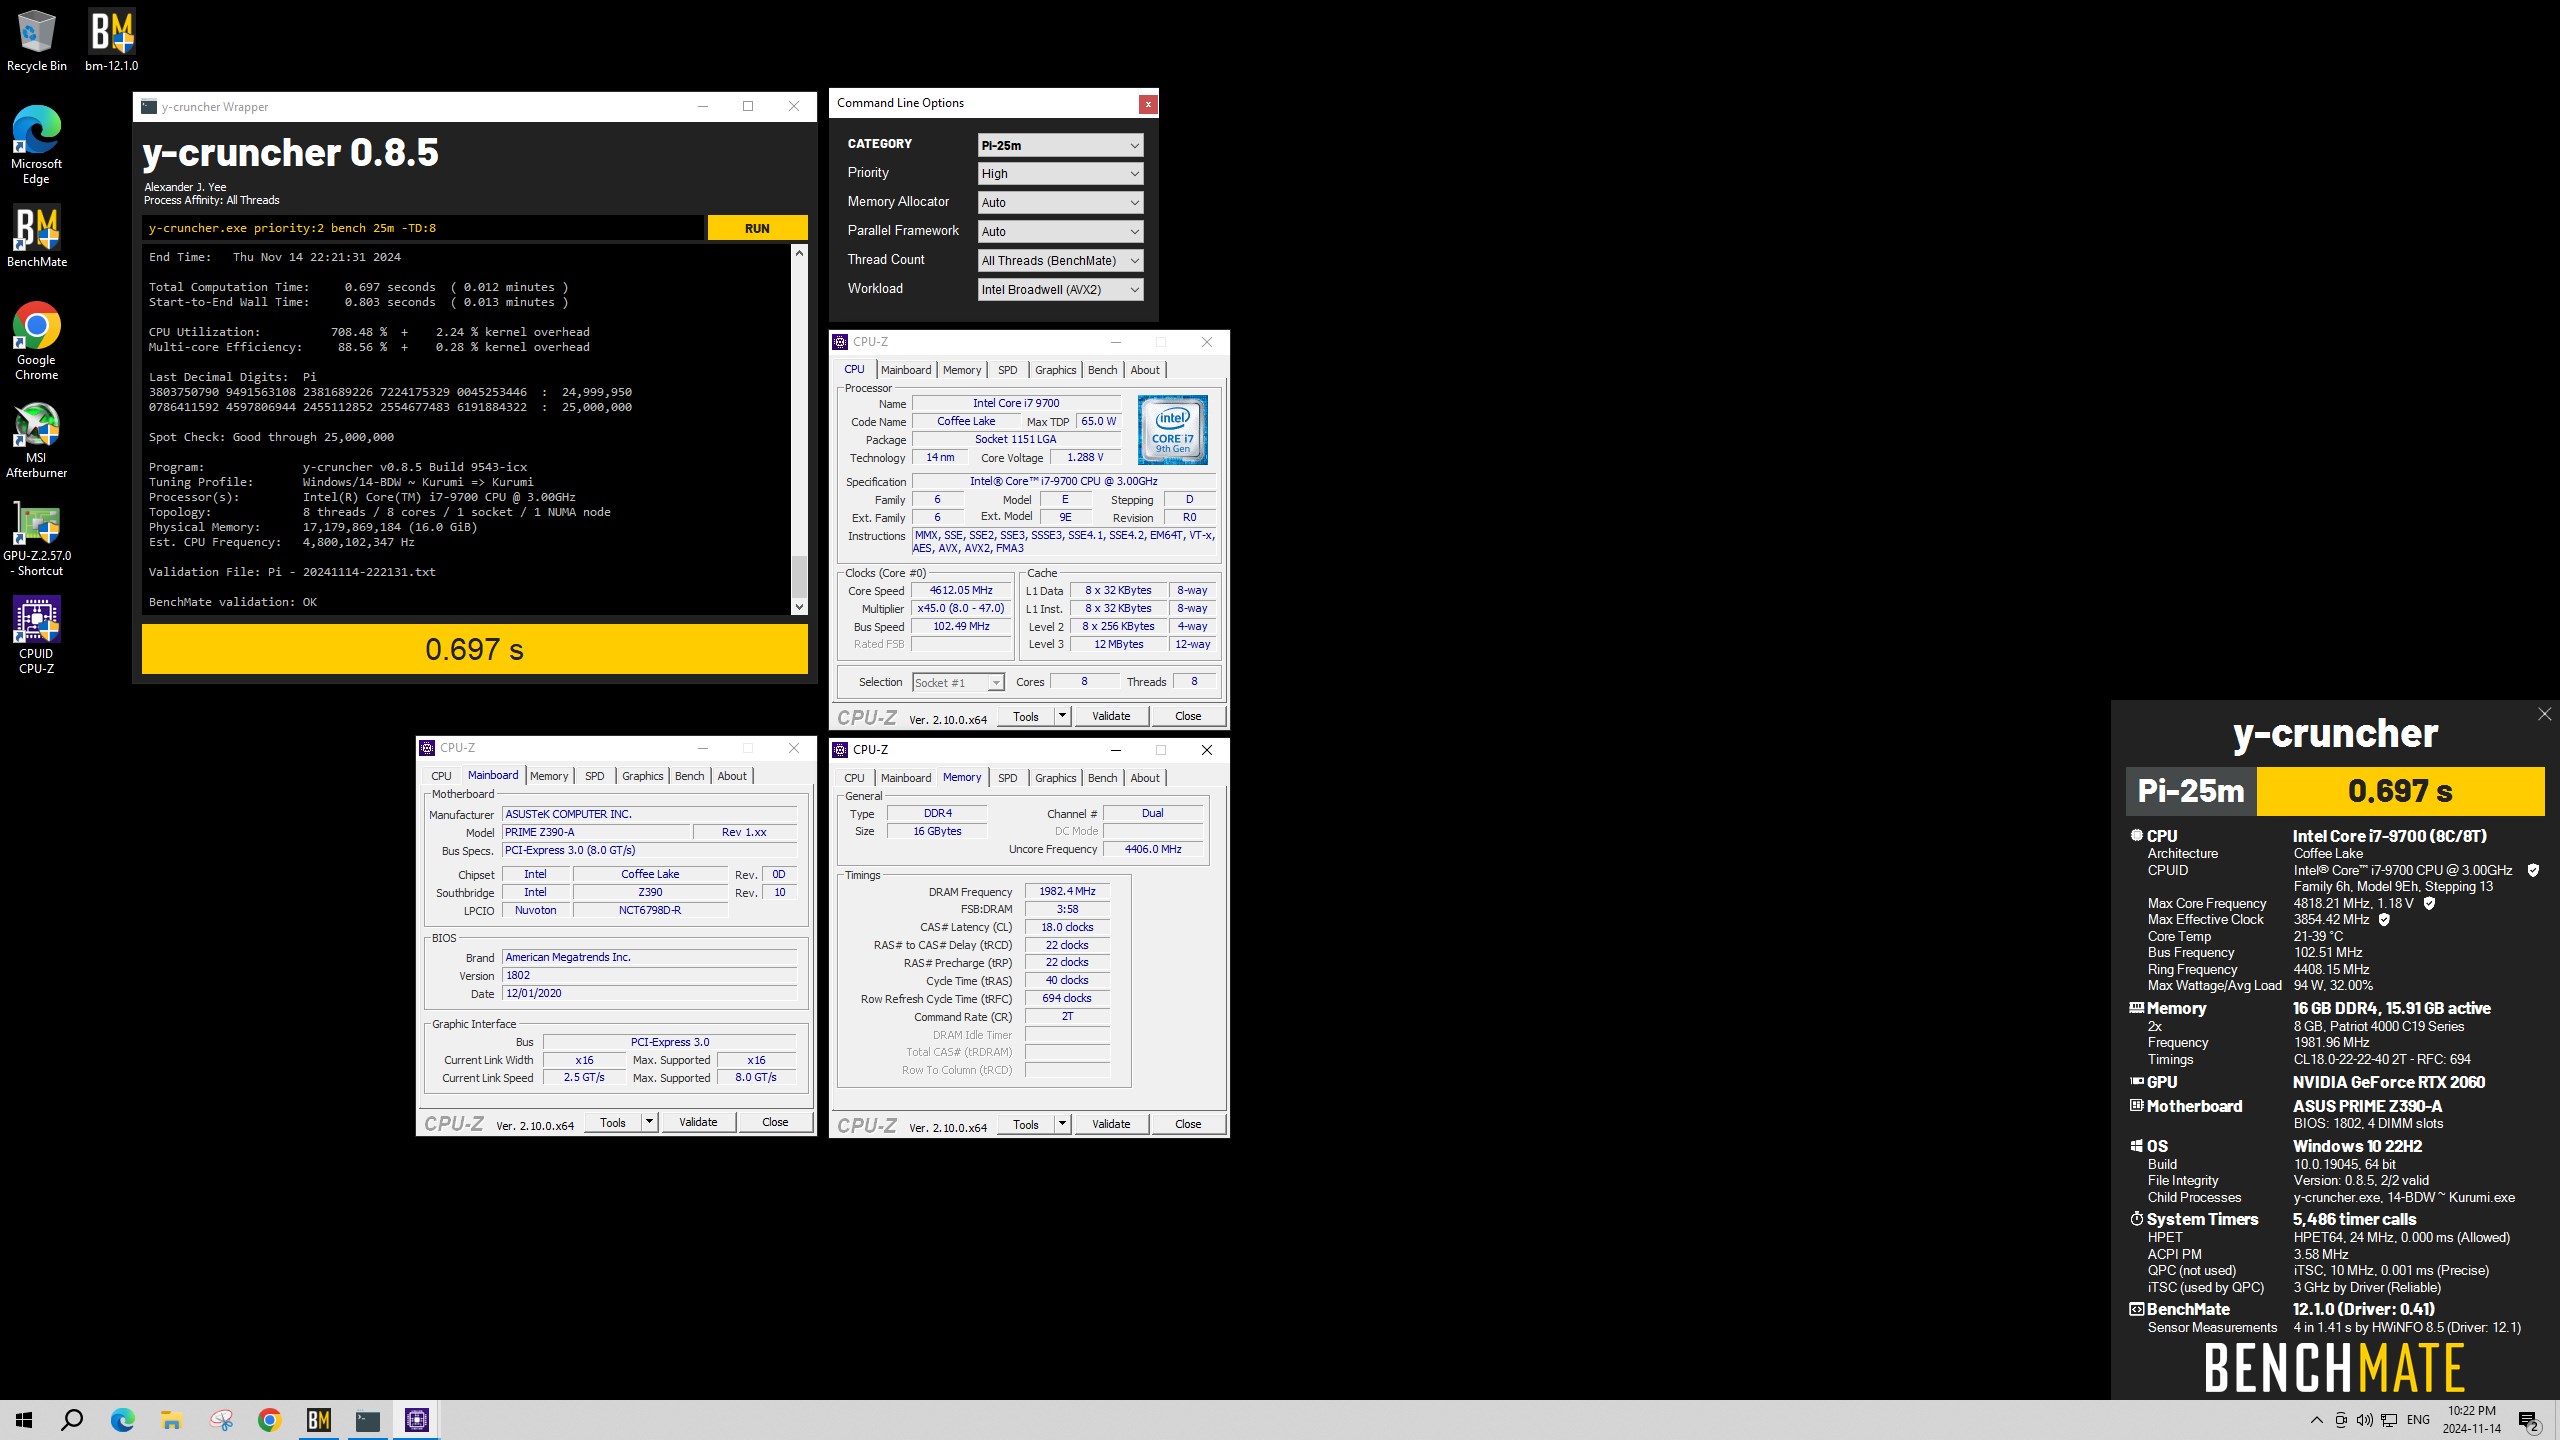Click the ENG language indicator
The image size is (2560, 1440).
[x=2418, y=1420]
